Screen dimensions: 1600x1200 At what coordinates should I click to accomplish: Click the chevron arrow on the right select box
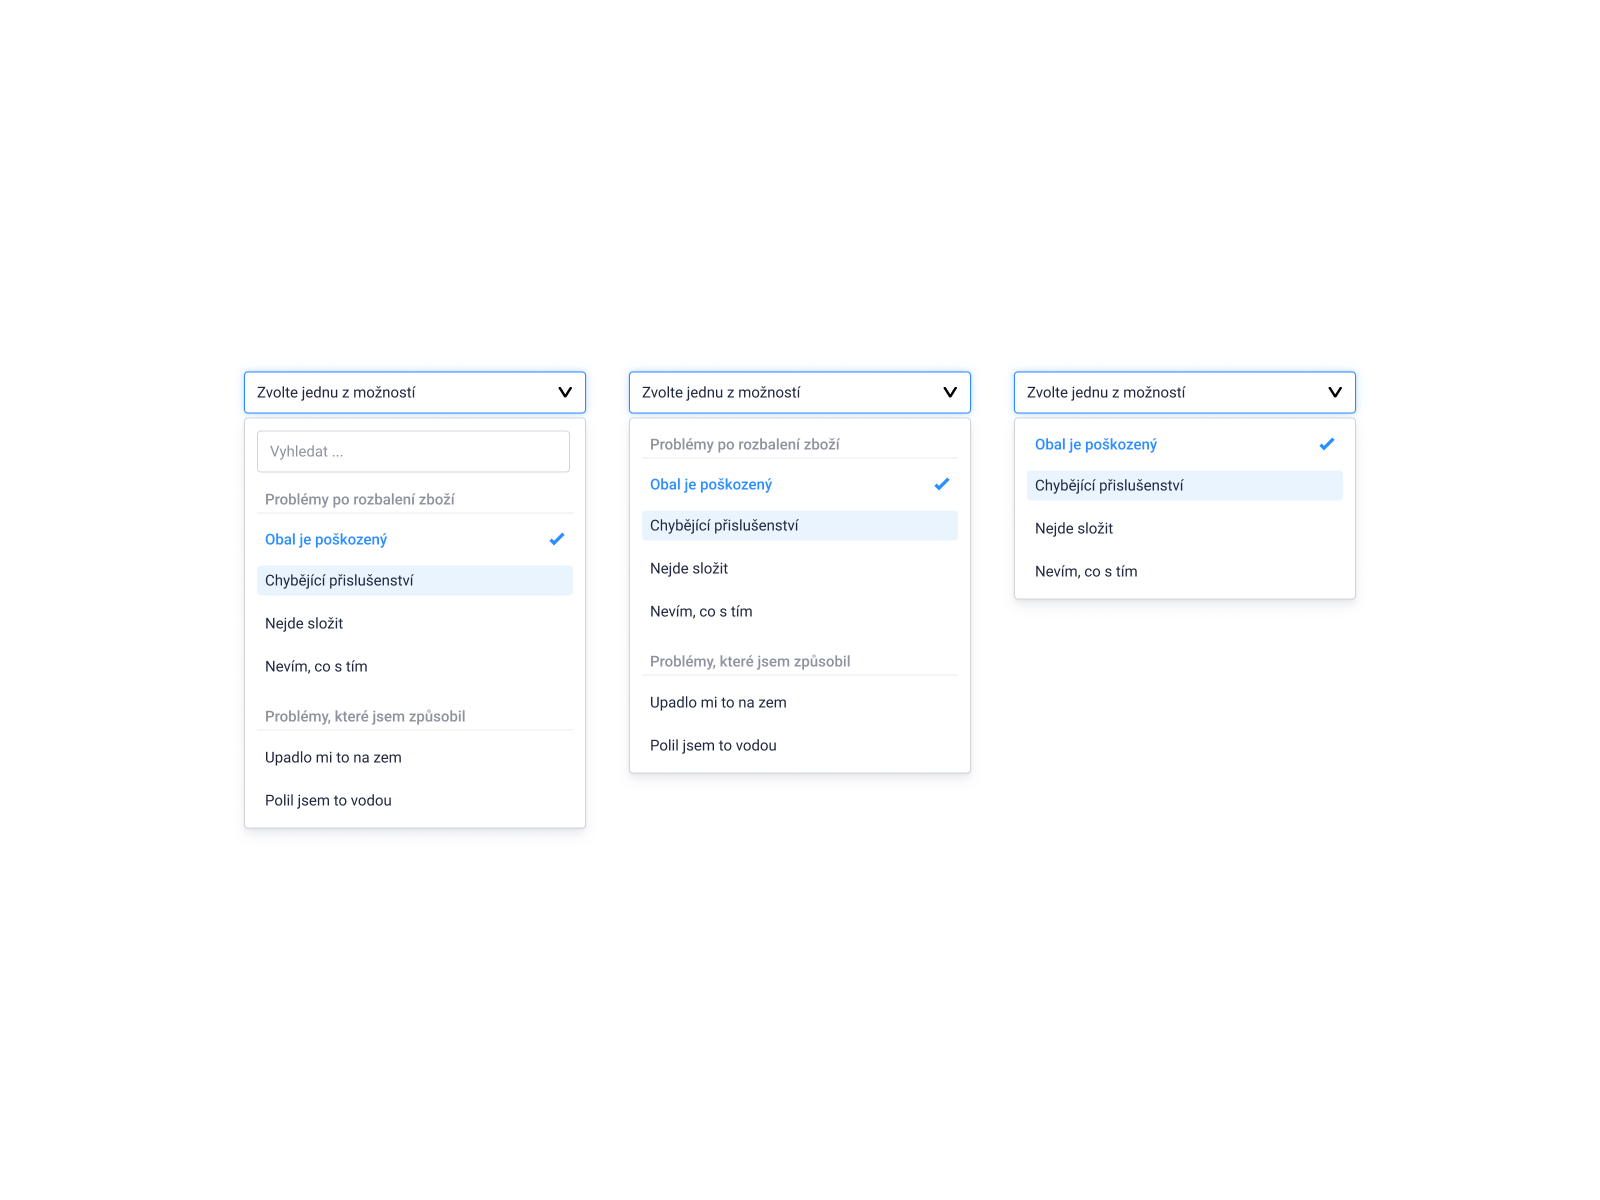pyautogui.click(x=1335, y=392)
